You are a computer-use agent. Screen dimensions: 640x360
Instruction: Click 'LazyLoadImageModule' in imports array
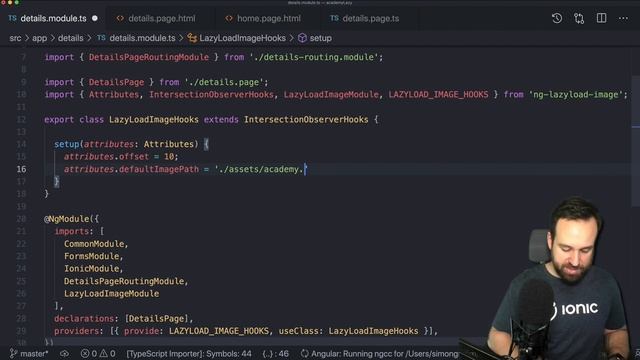click(111, 293)
